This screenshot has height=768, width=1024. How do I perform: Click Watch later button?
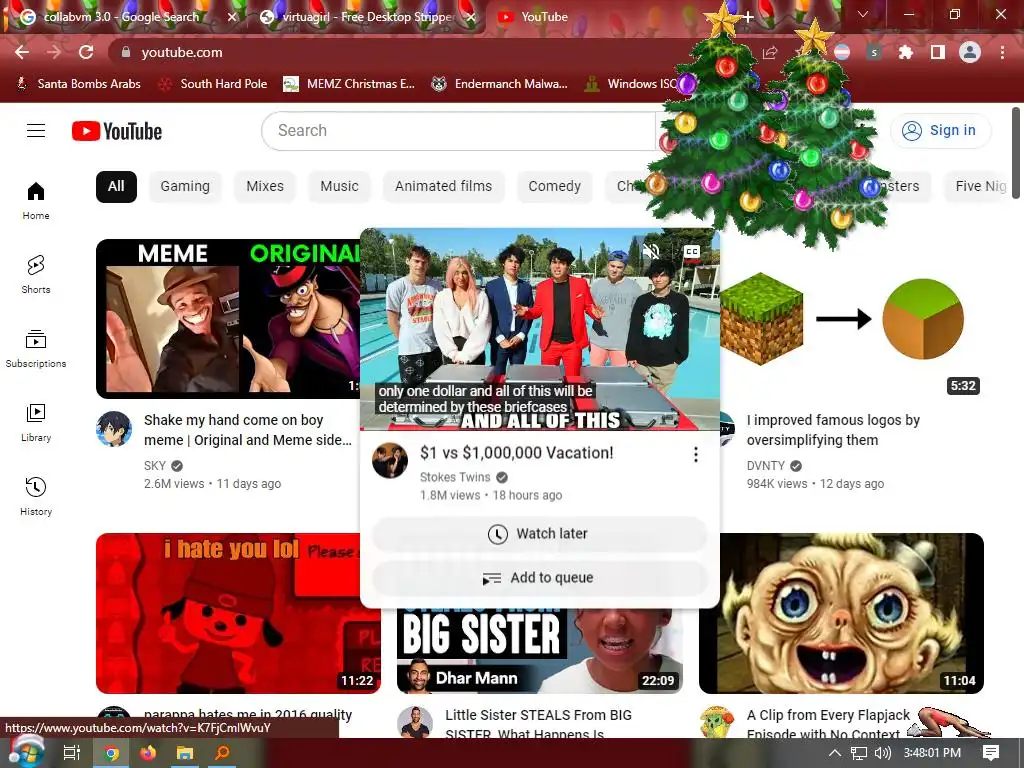click(539, 534)
